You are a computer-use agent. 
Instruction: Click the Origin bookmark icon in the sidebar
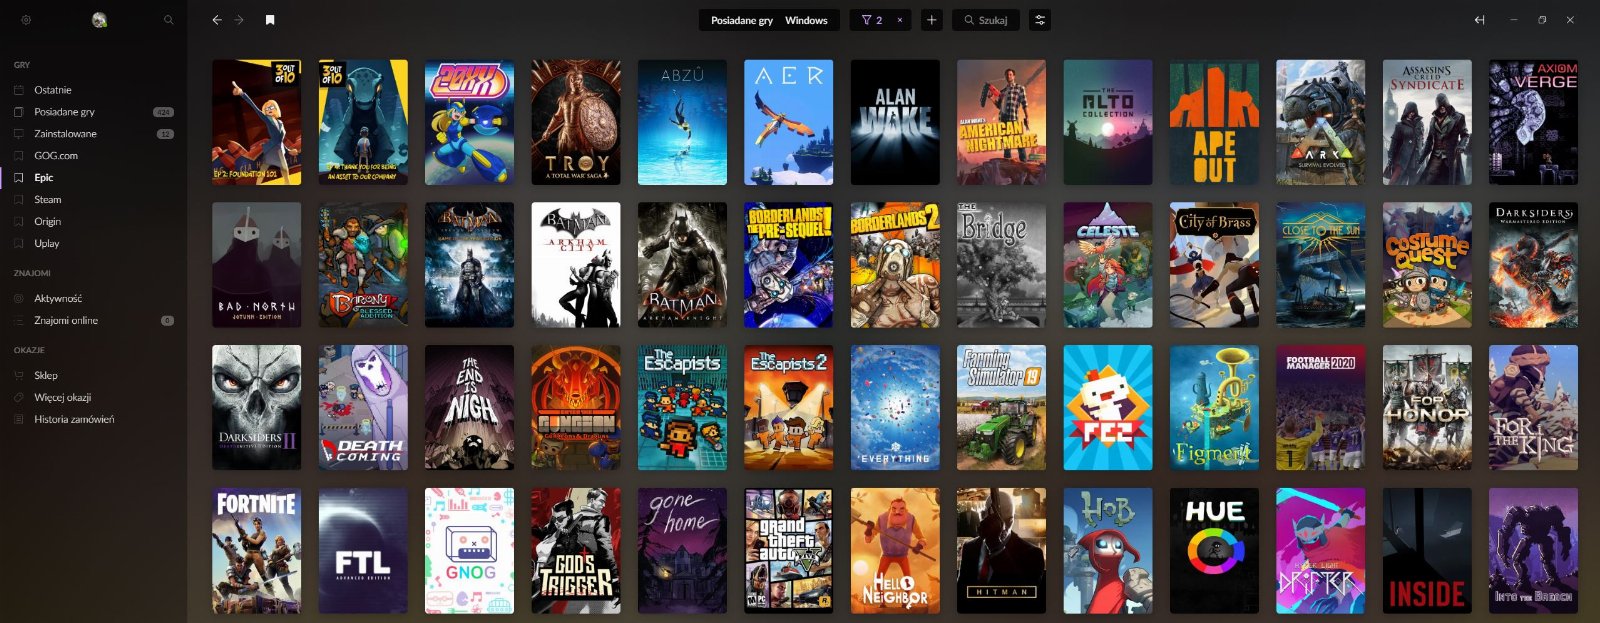click(x=19, y=222)
